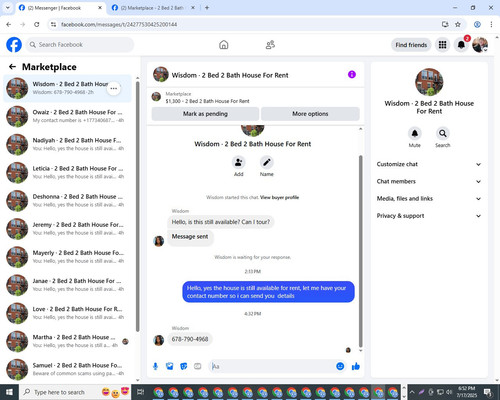Viewport: 500px width, 400px height.
Task: Choose a GIF icon in composer
Action: [198, 366]
